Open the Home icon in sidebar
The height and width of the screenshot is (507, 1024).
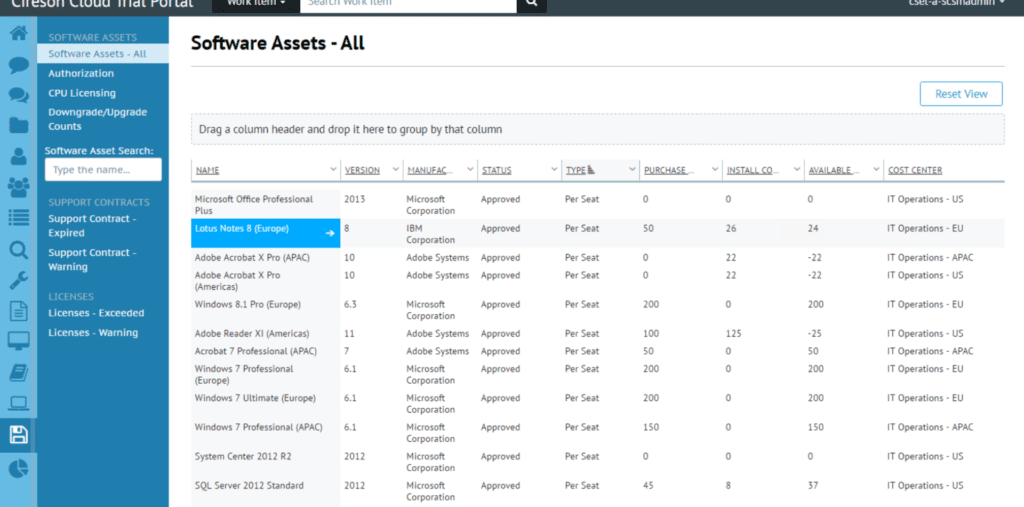pos(18,33)
